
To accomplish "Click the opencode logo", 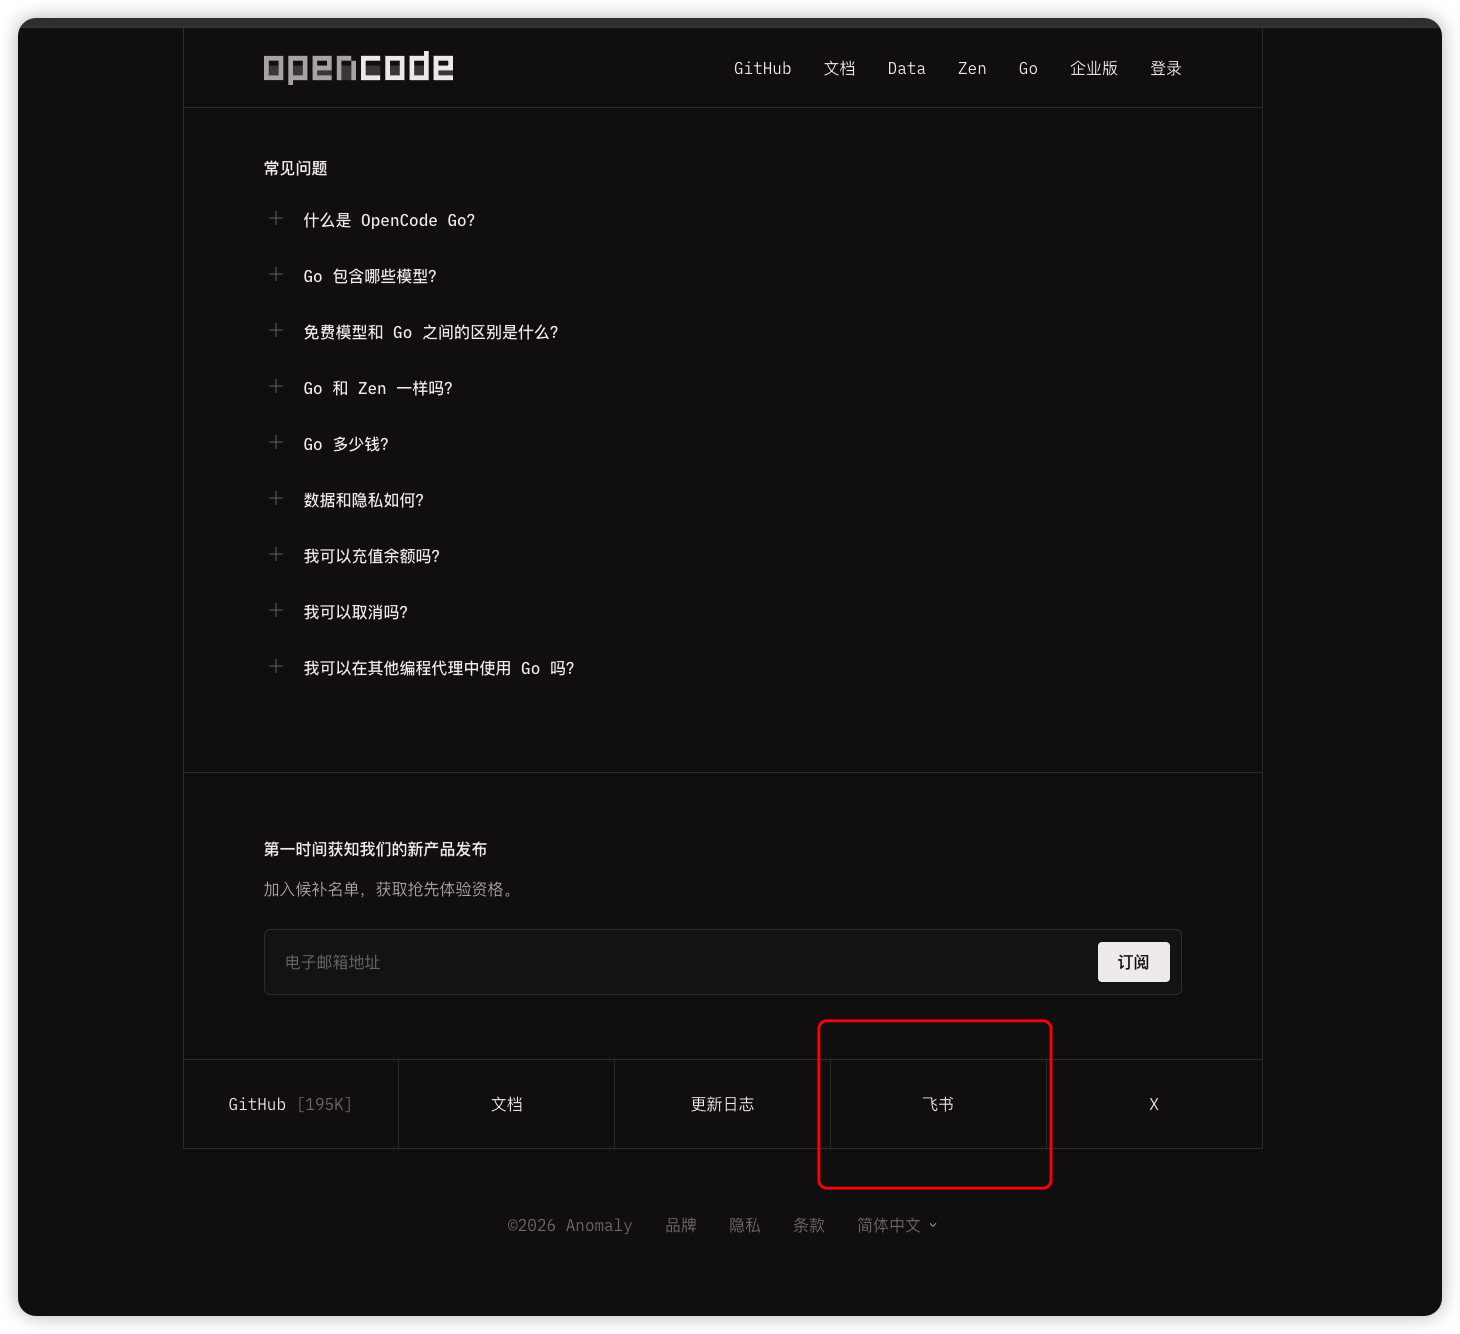I will [x=358, y=68].
